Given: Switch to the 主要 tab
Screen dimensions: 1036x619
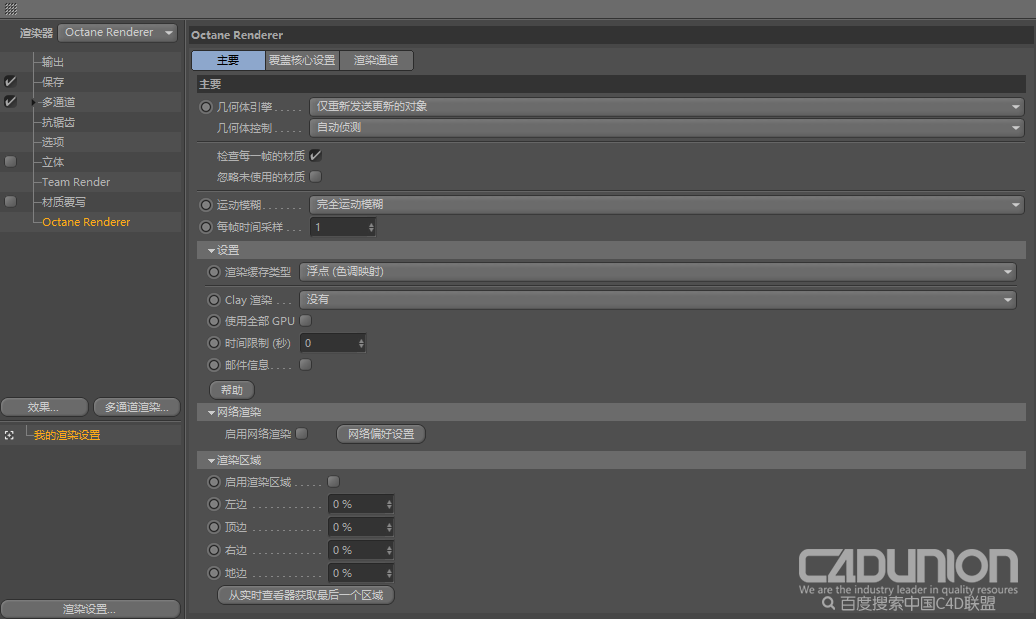Looking at the screenshot, I should 228,60.
